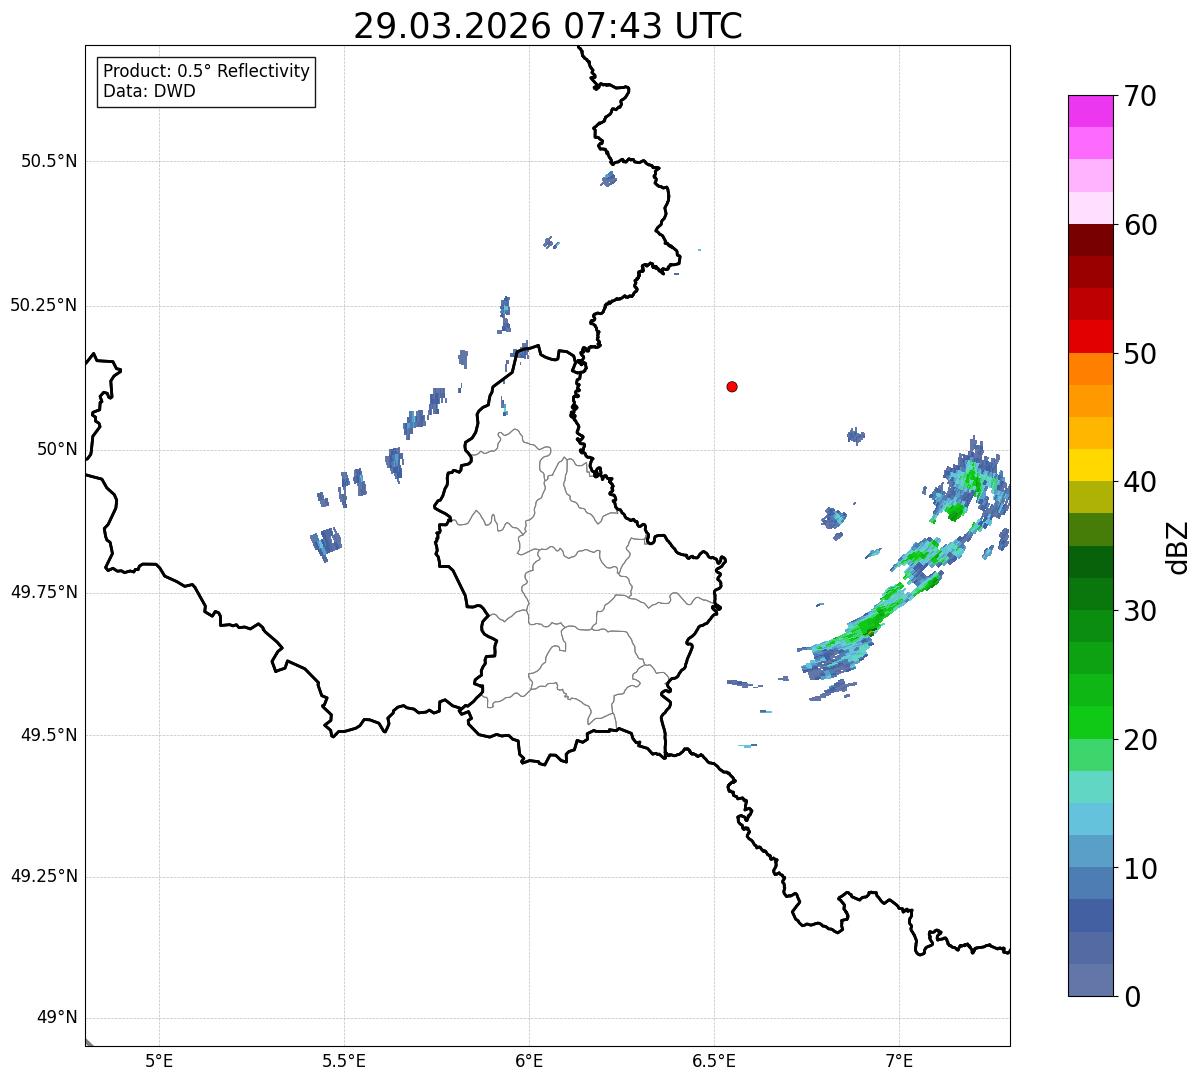The image size is (1202, 1081).
Task: Click the longitude label "6°E"
Action: (529, 1060)
